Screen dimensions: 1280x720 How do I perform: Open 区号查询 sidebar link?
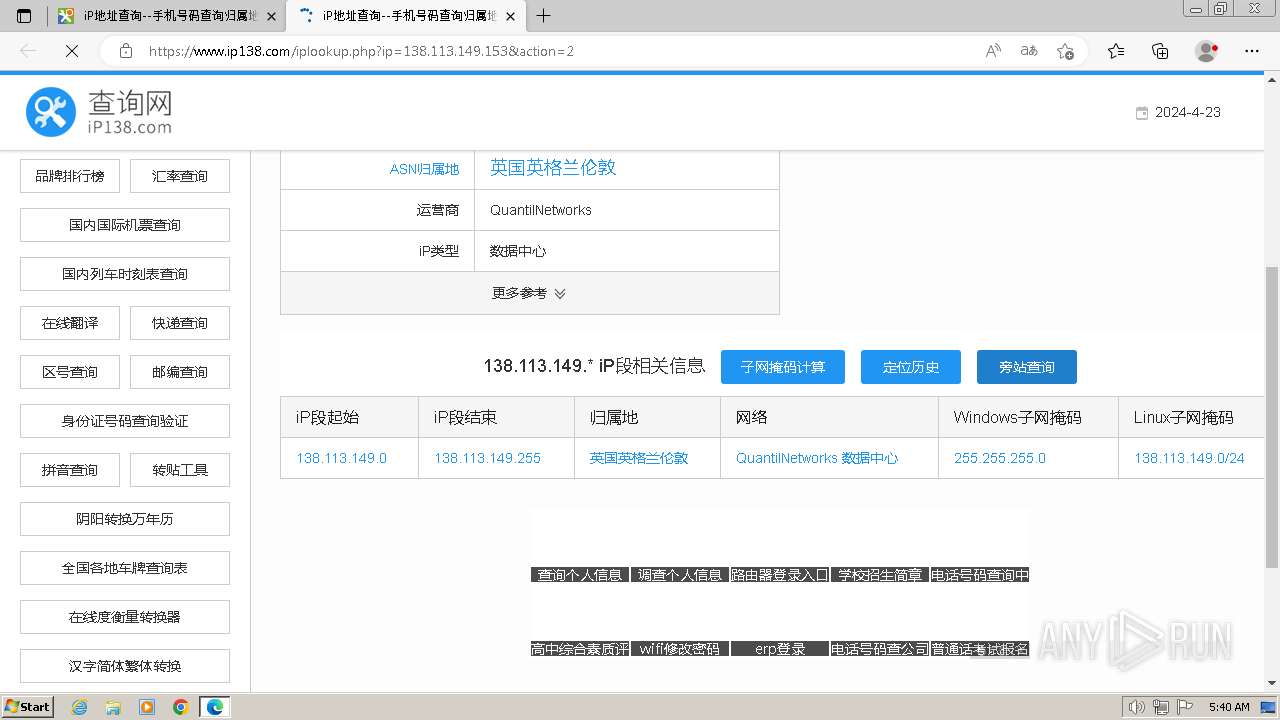tap(70, 372)
